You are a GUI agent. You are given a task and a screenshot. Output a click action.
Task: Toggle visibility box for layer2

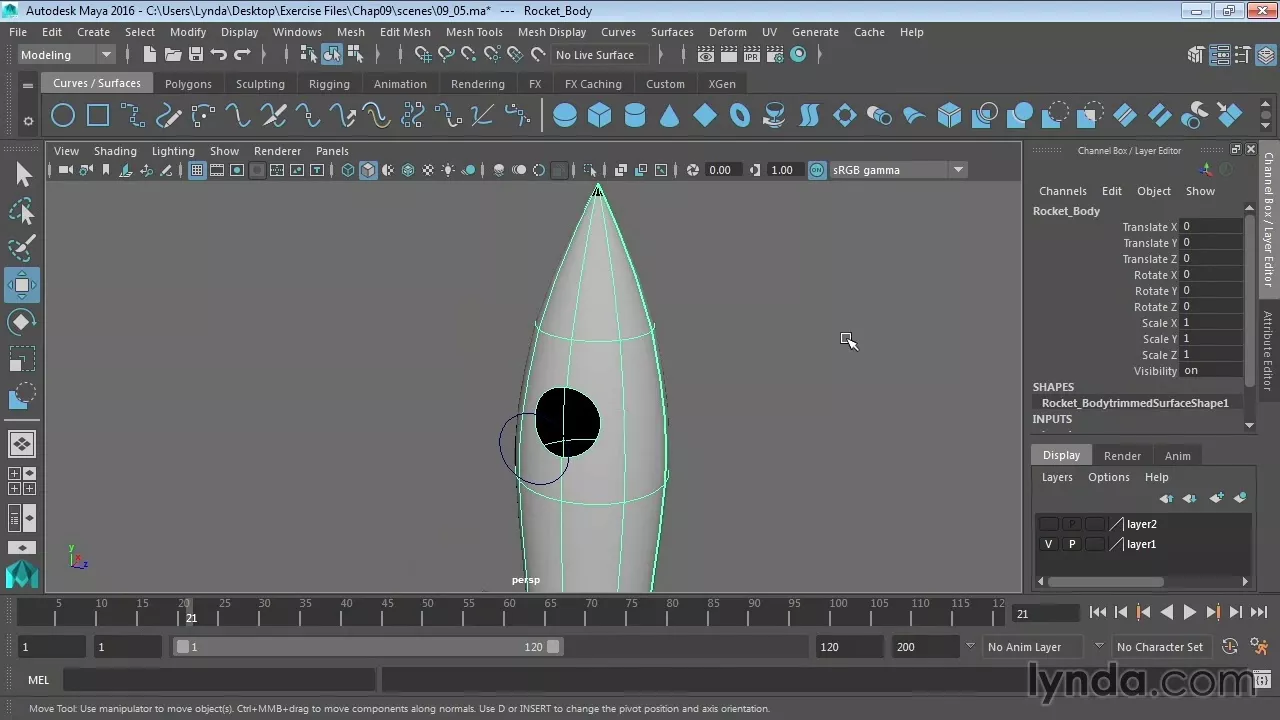[1048, 524]
